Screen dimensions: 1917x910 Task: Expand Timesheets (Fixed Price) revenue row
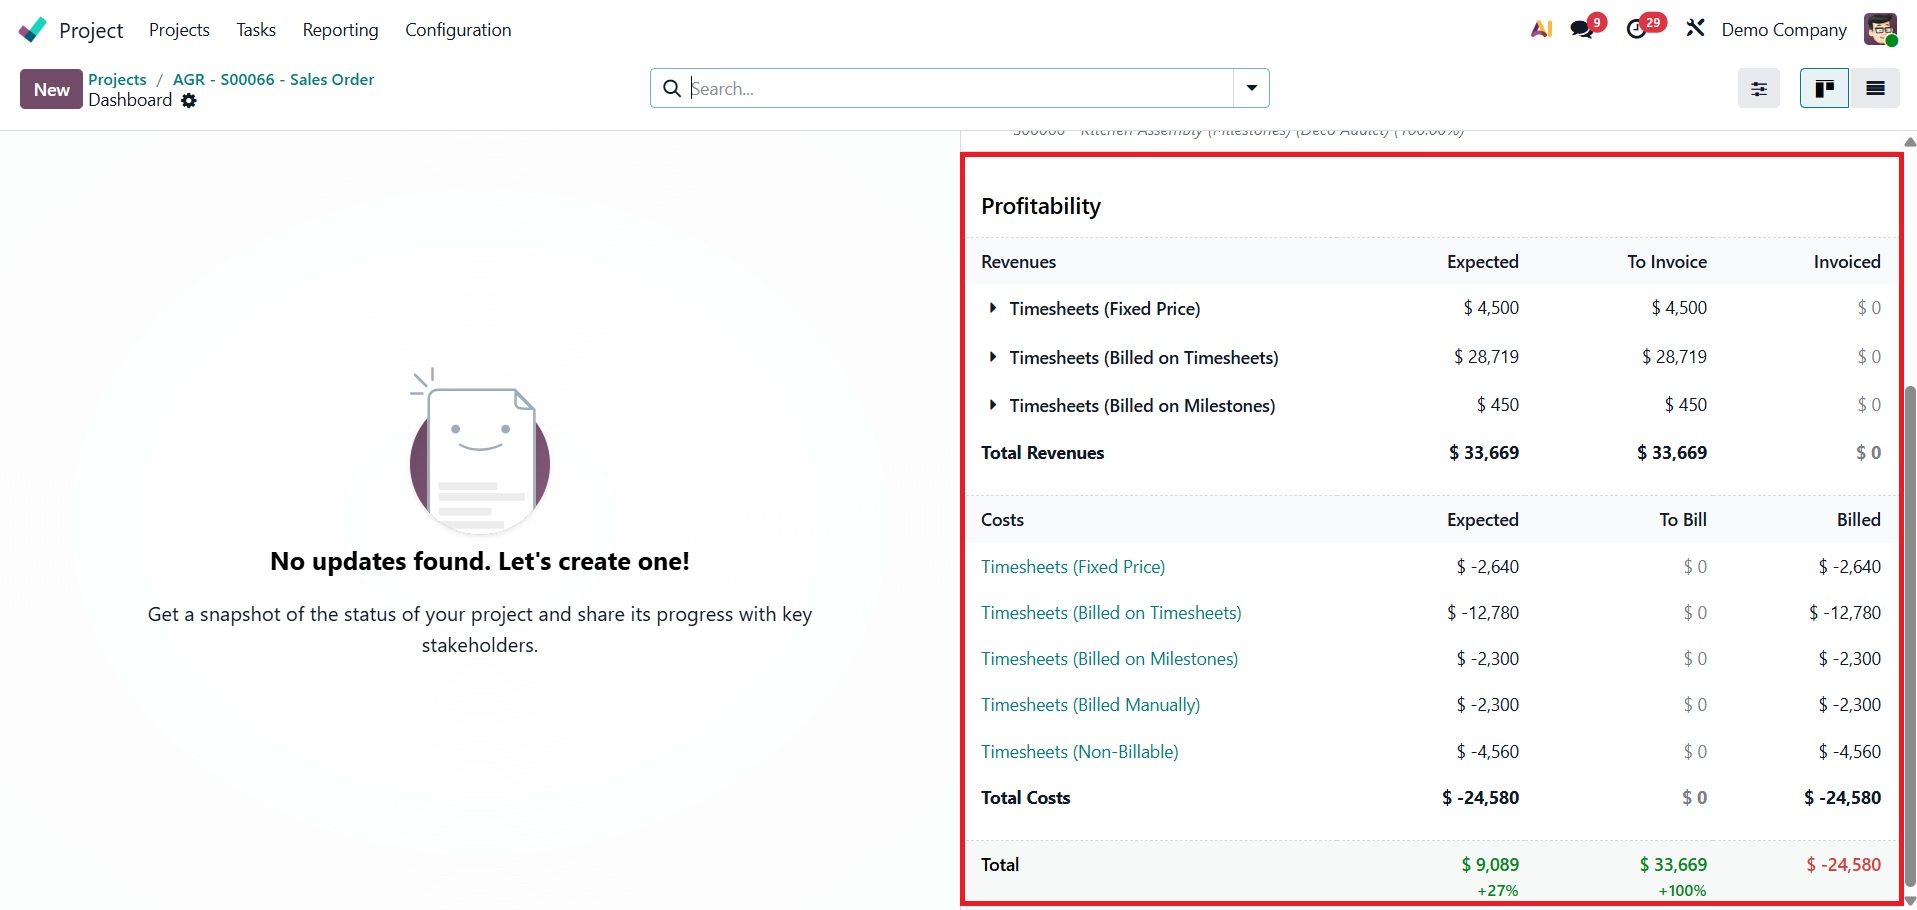[x=992, y=308]
